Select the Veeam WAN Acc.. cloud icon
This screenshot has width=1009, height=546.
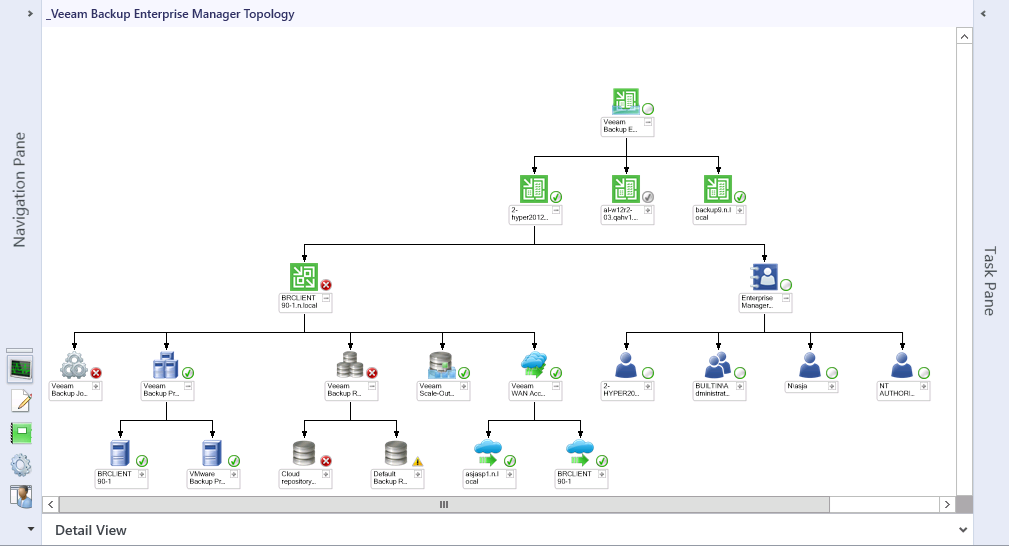pyautogui.click(x=534, y=366)
